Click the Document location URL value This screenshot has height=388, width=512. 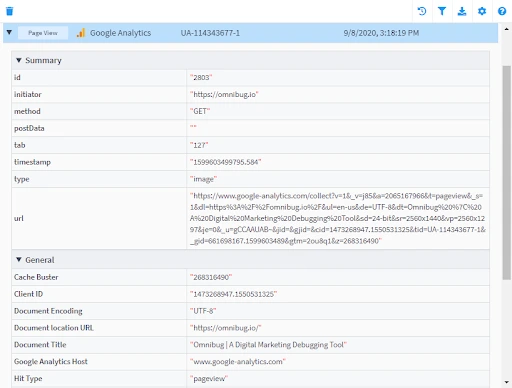(x=225, y=328)
